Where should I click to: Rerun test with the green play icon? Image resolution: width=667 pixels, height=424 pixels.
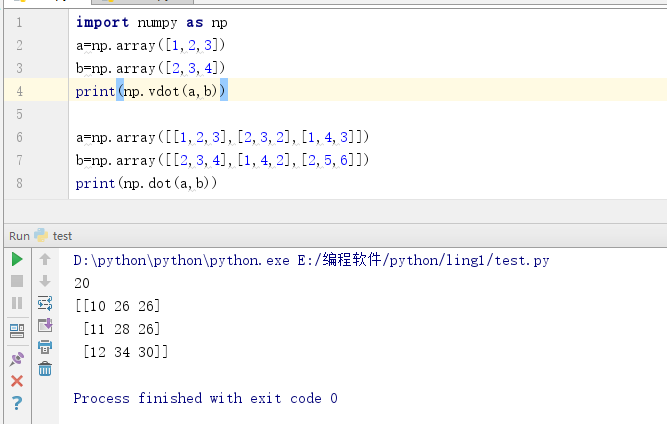click(x=17, y=259)
